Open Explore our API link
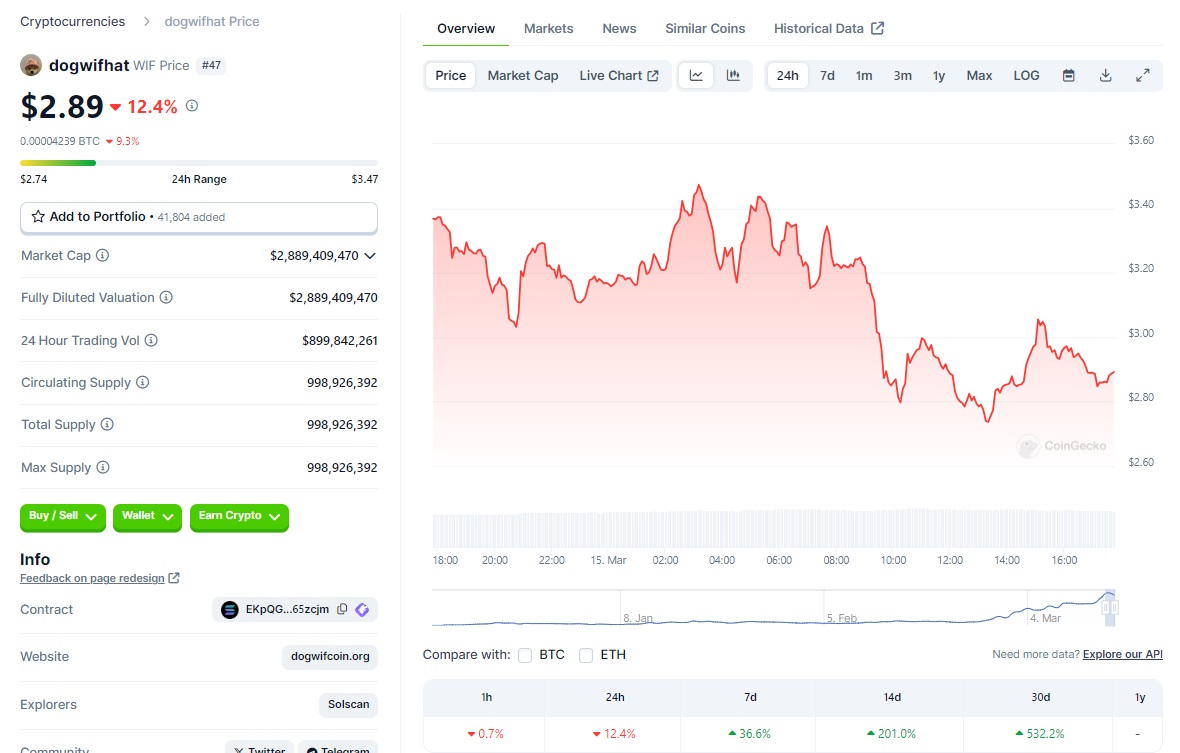 click(1123, 654)
